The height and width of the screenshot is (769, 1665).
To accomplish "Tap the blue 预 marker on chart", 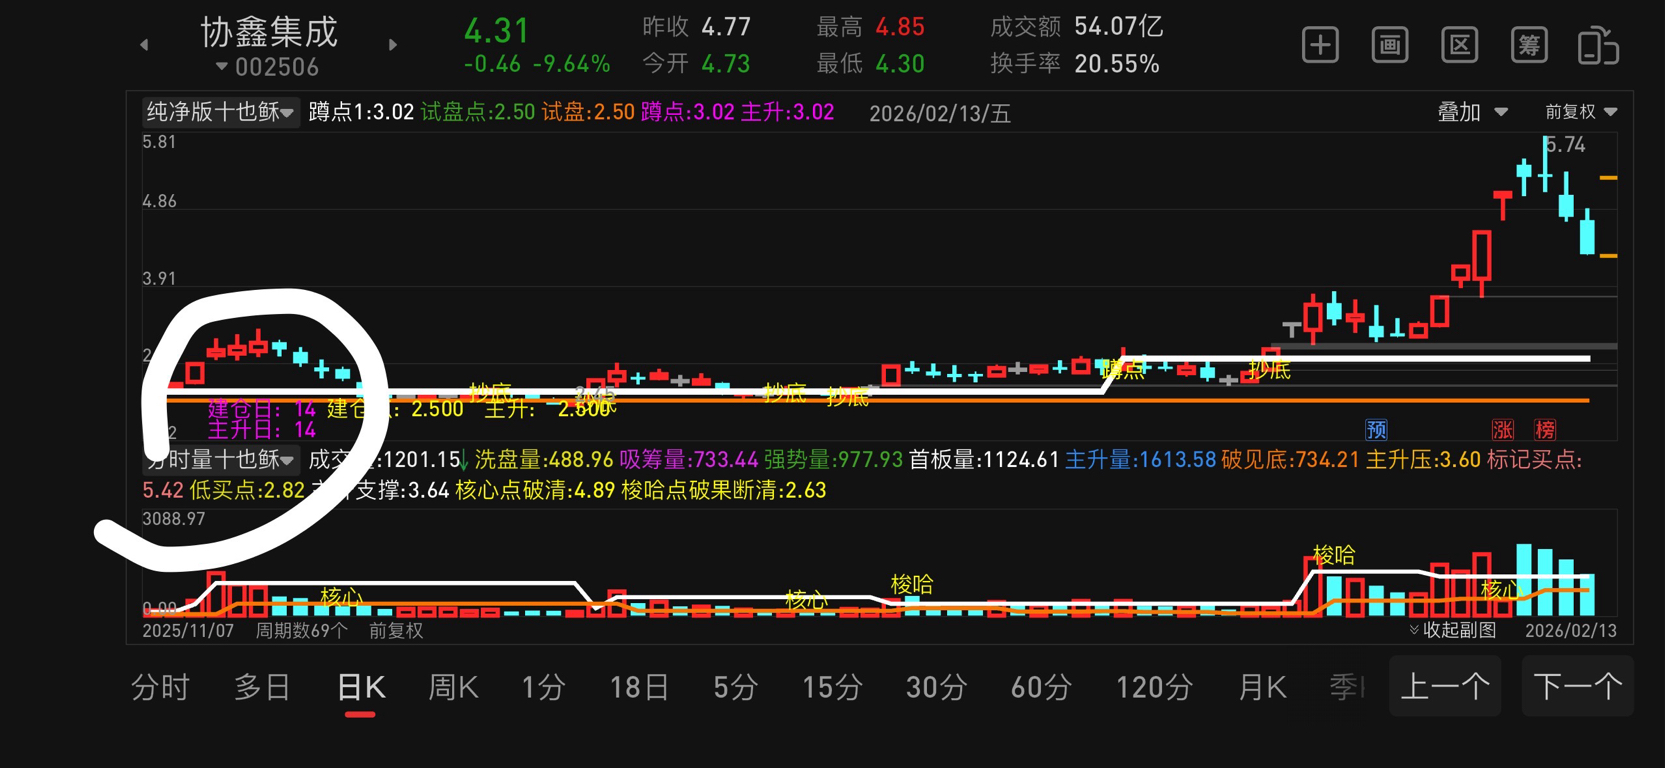I will 1377,430.
